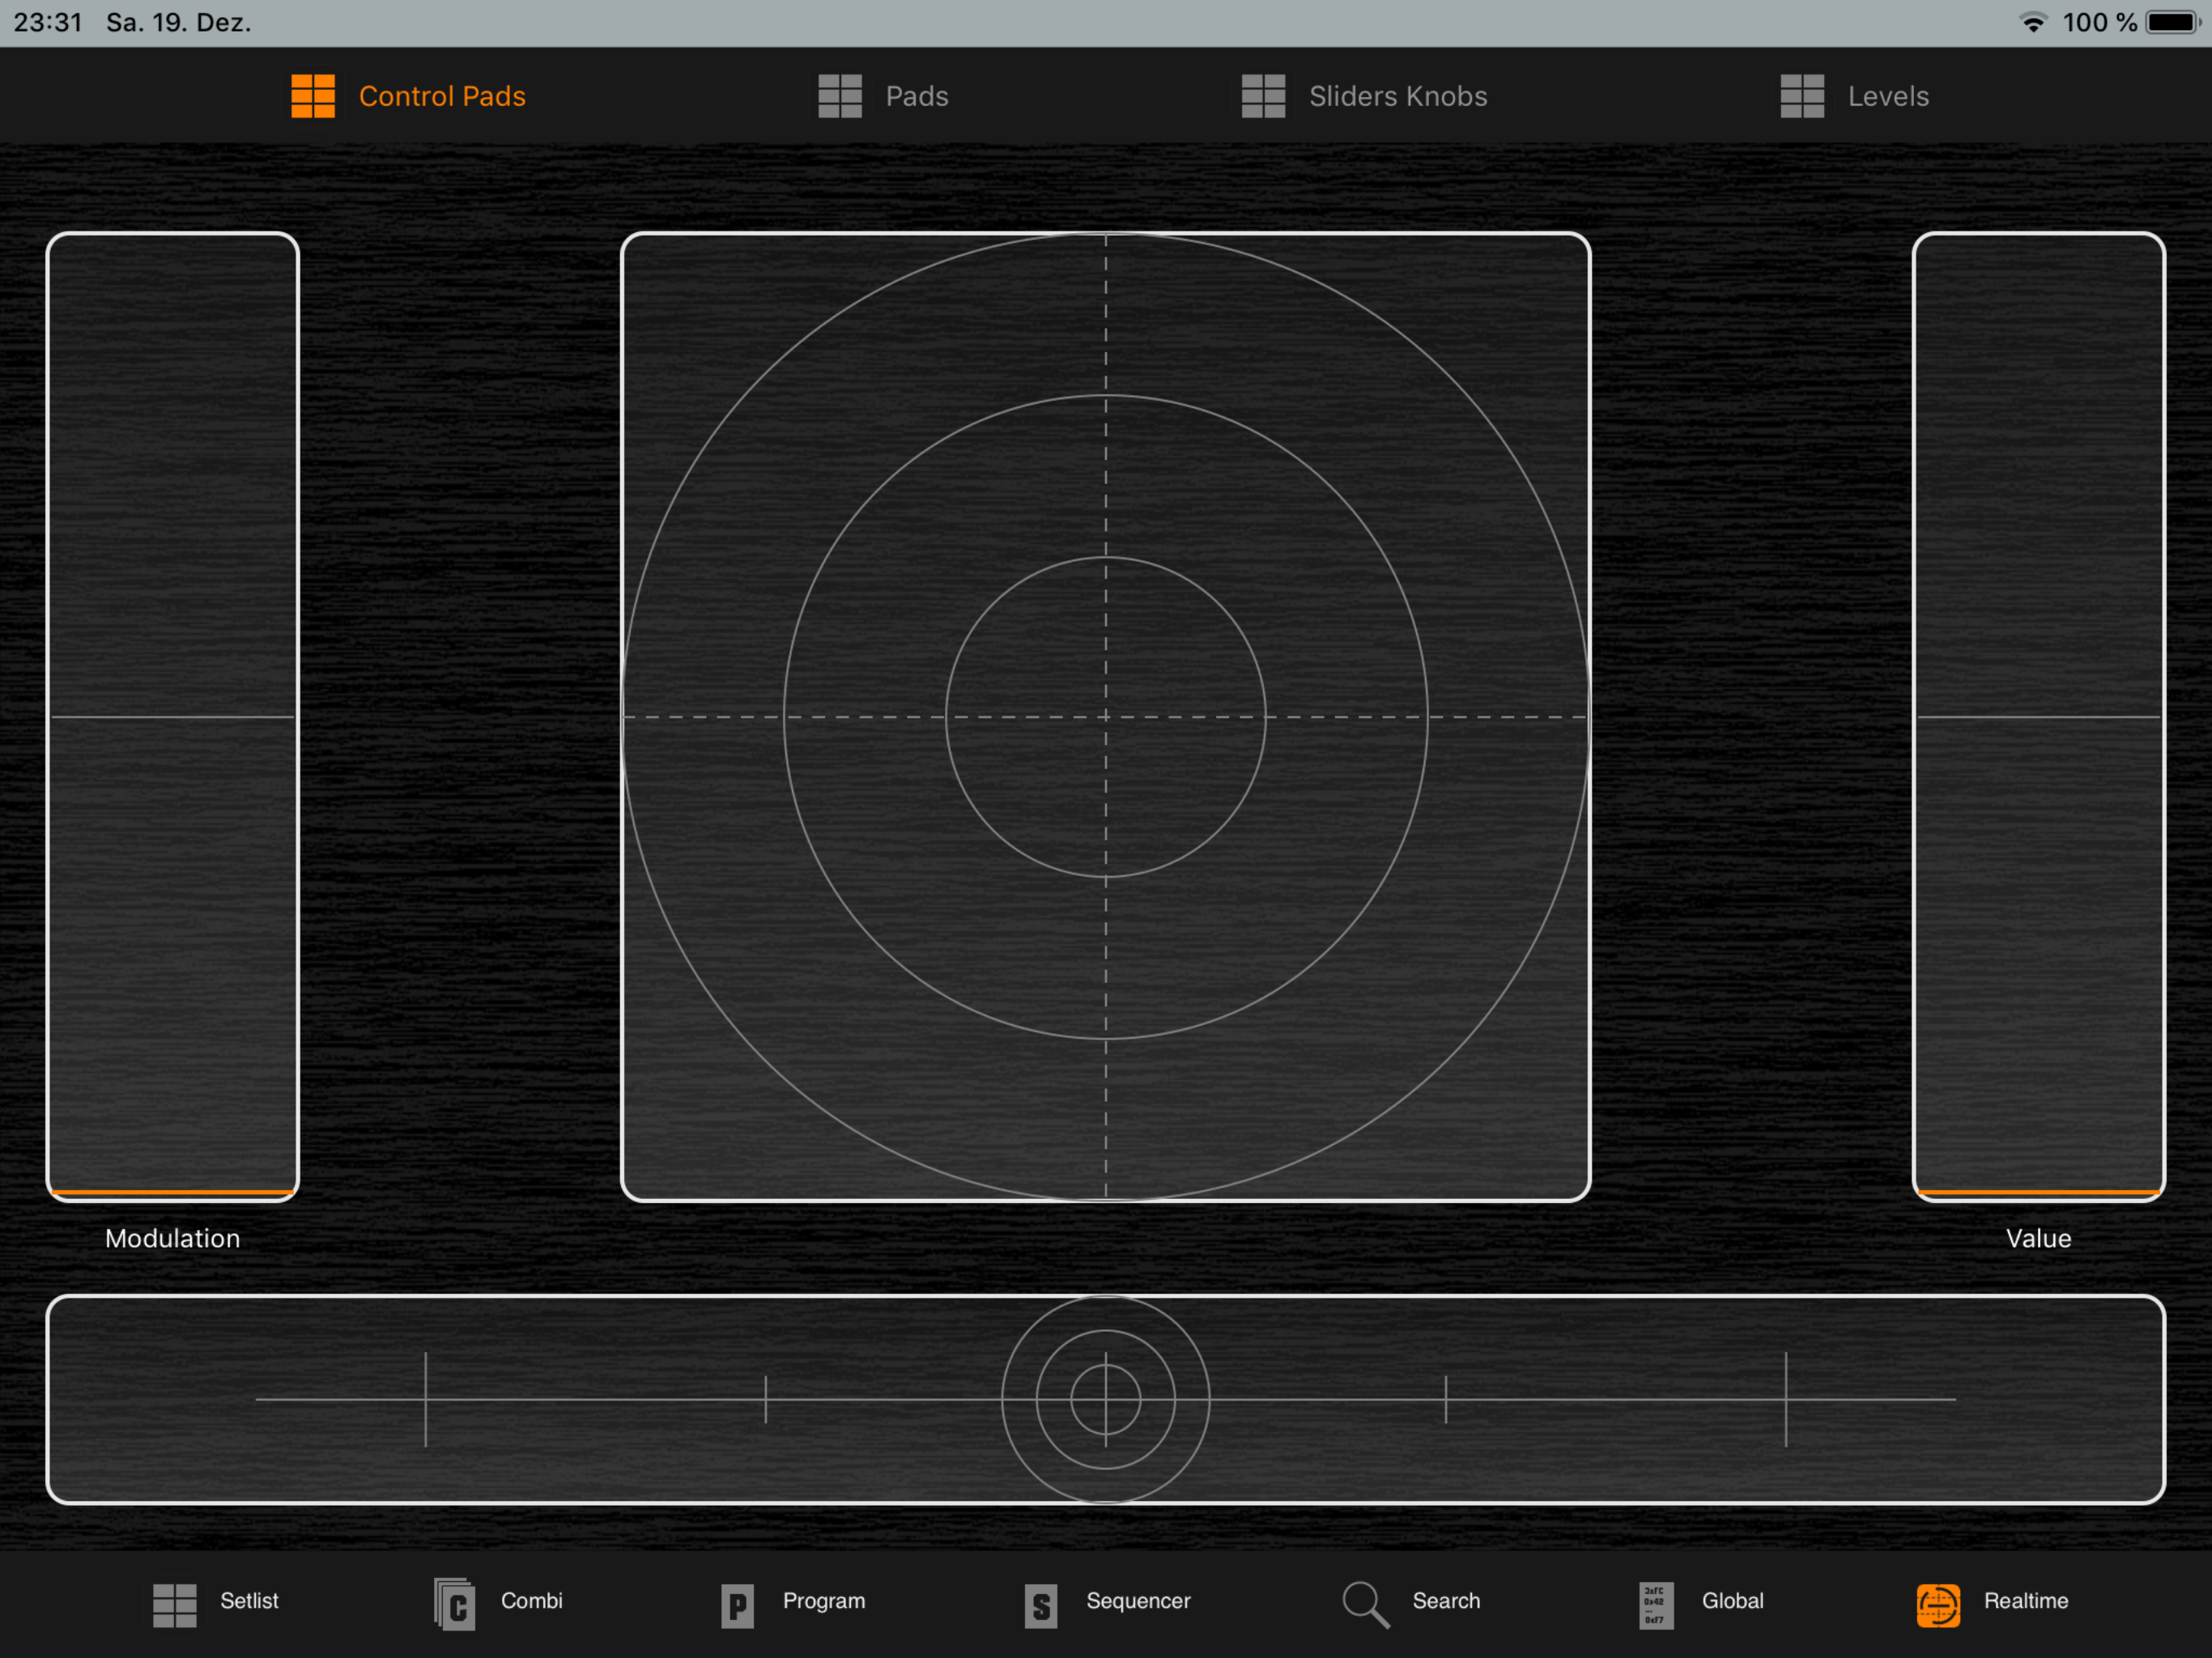Tap the Sliders Knobs grid icon
Screen dimensions: 2212x1658
point(1263,96)
